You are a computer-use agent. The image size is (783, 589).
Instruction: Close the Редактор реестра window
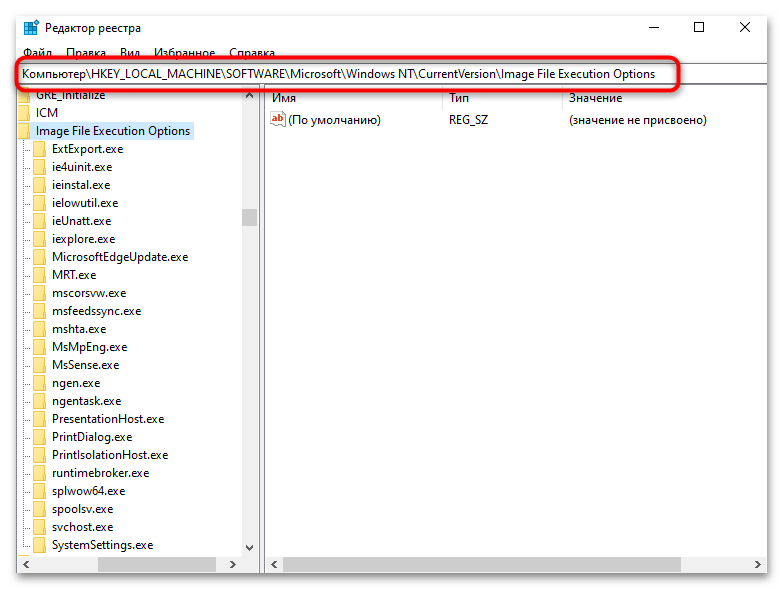tap(745, 27)
